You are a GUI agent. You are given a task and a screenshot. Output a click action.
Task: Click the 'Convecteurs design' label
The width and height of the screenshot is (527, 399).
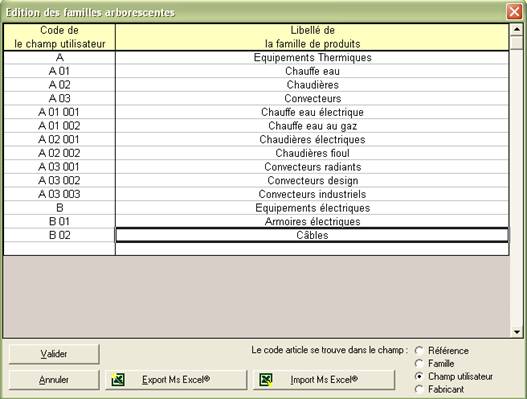coord(312,181)
